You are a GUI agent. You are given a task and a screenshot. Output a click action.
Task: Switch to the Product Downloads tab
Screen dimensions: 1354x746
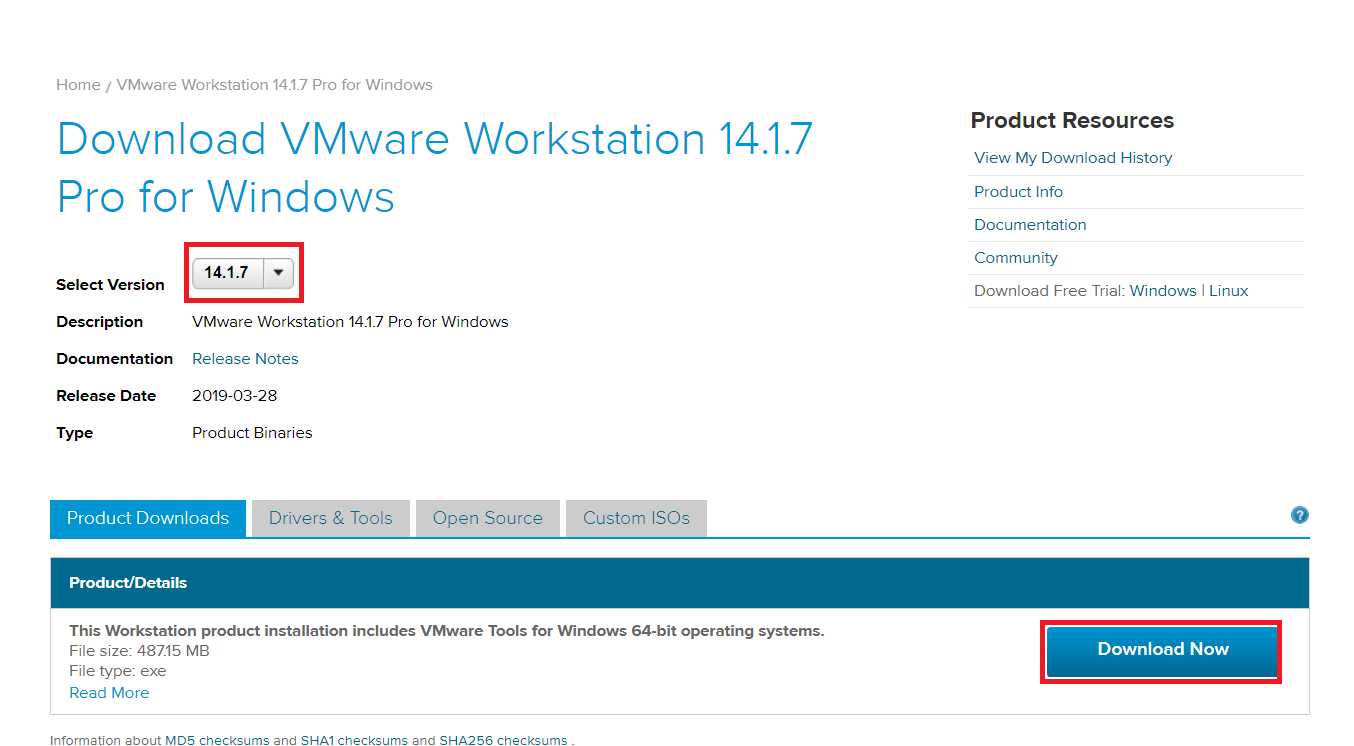pos(148,518)
